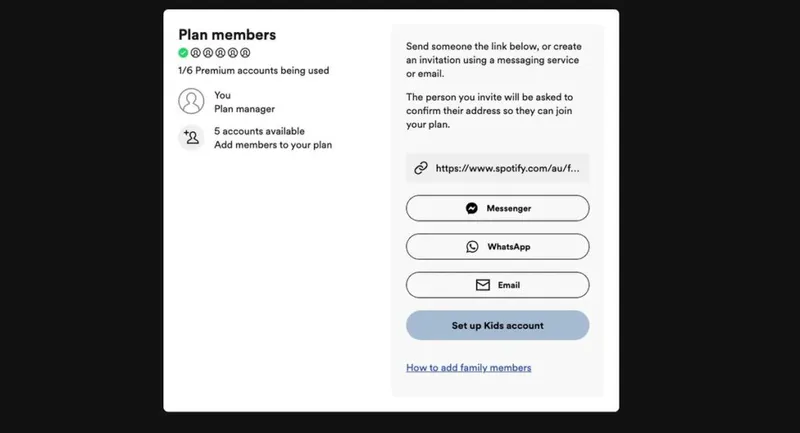The width and height of the screenshot is (800, 433).
Task: Click the second empty member slot icon
Action: click(x=208, y=53)
